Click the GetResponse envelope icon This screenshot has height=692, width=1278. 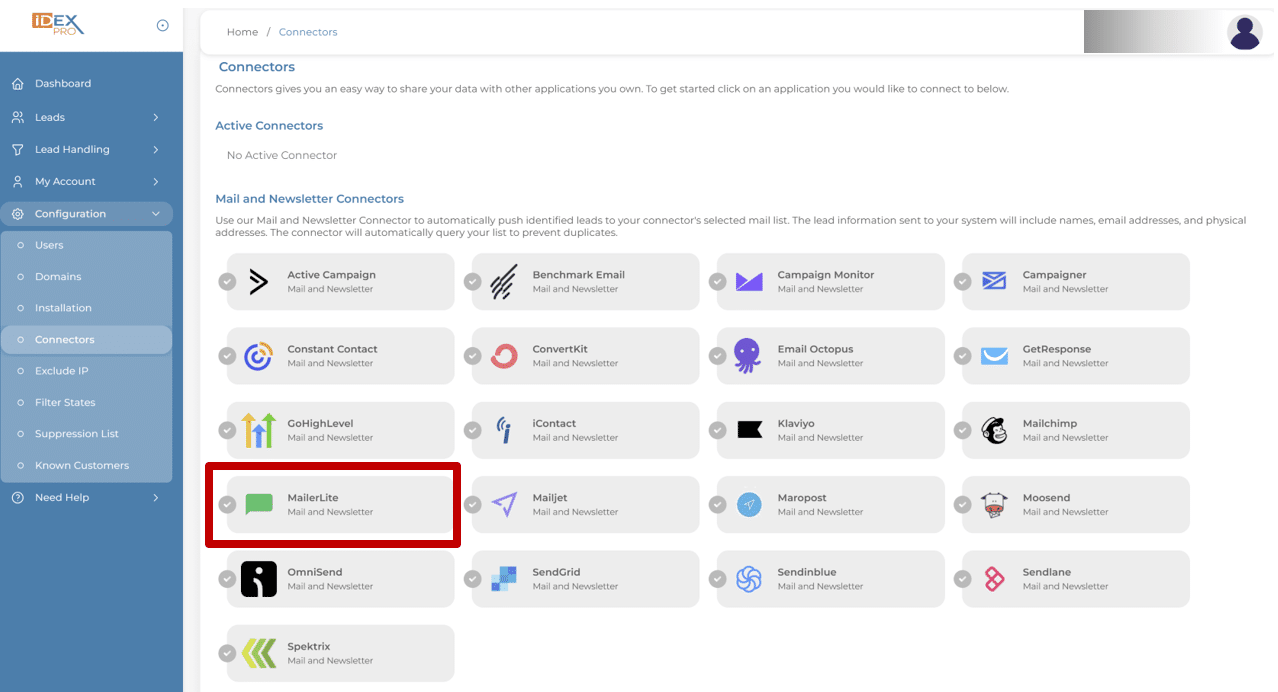click(x=994, y=356)
